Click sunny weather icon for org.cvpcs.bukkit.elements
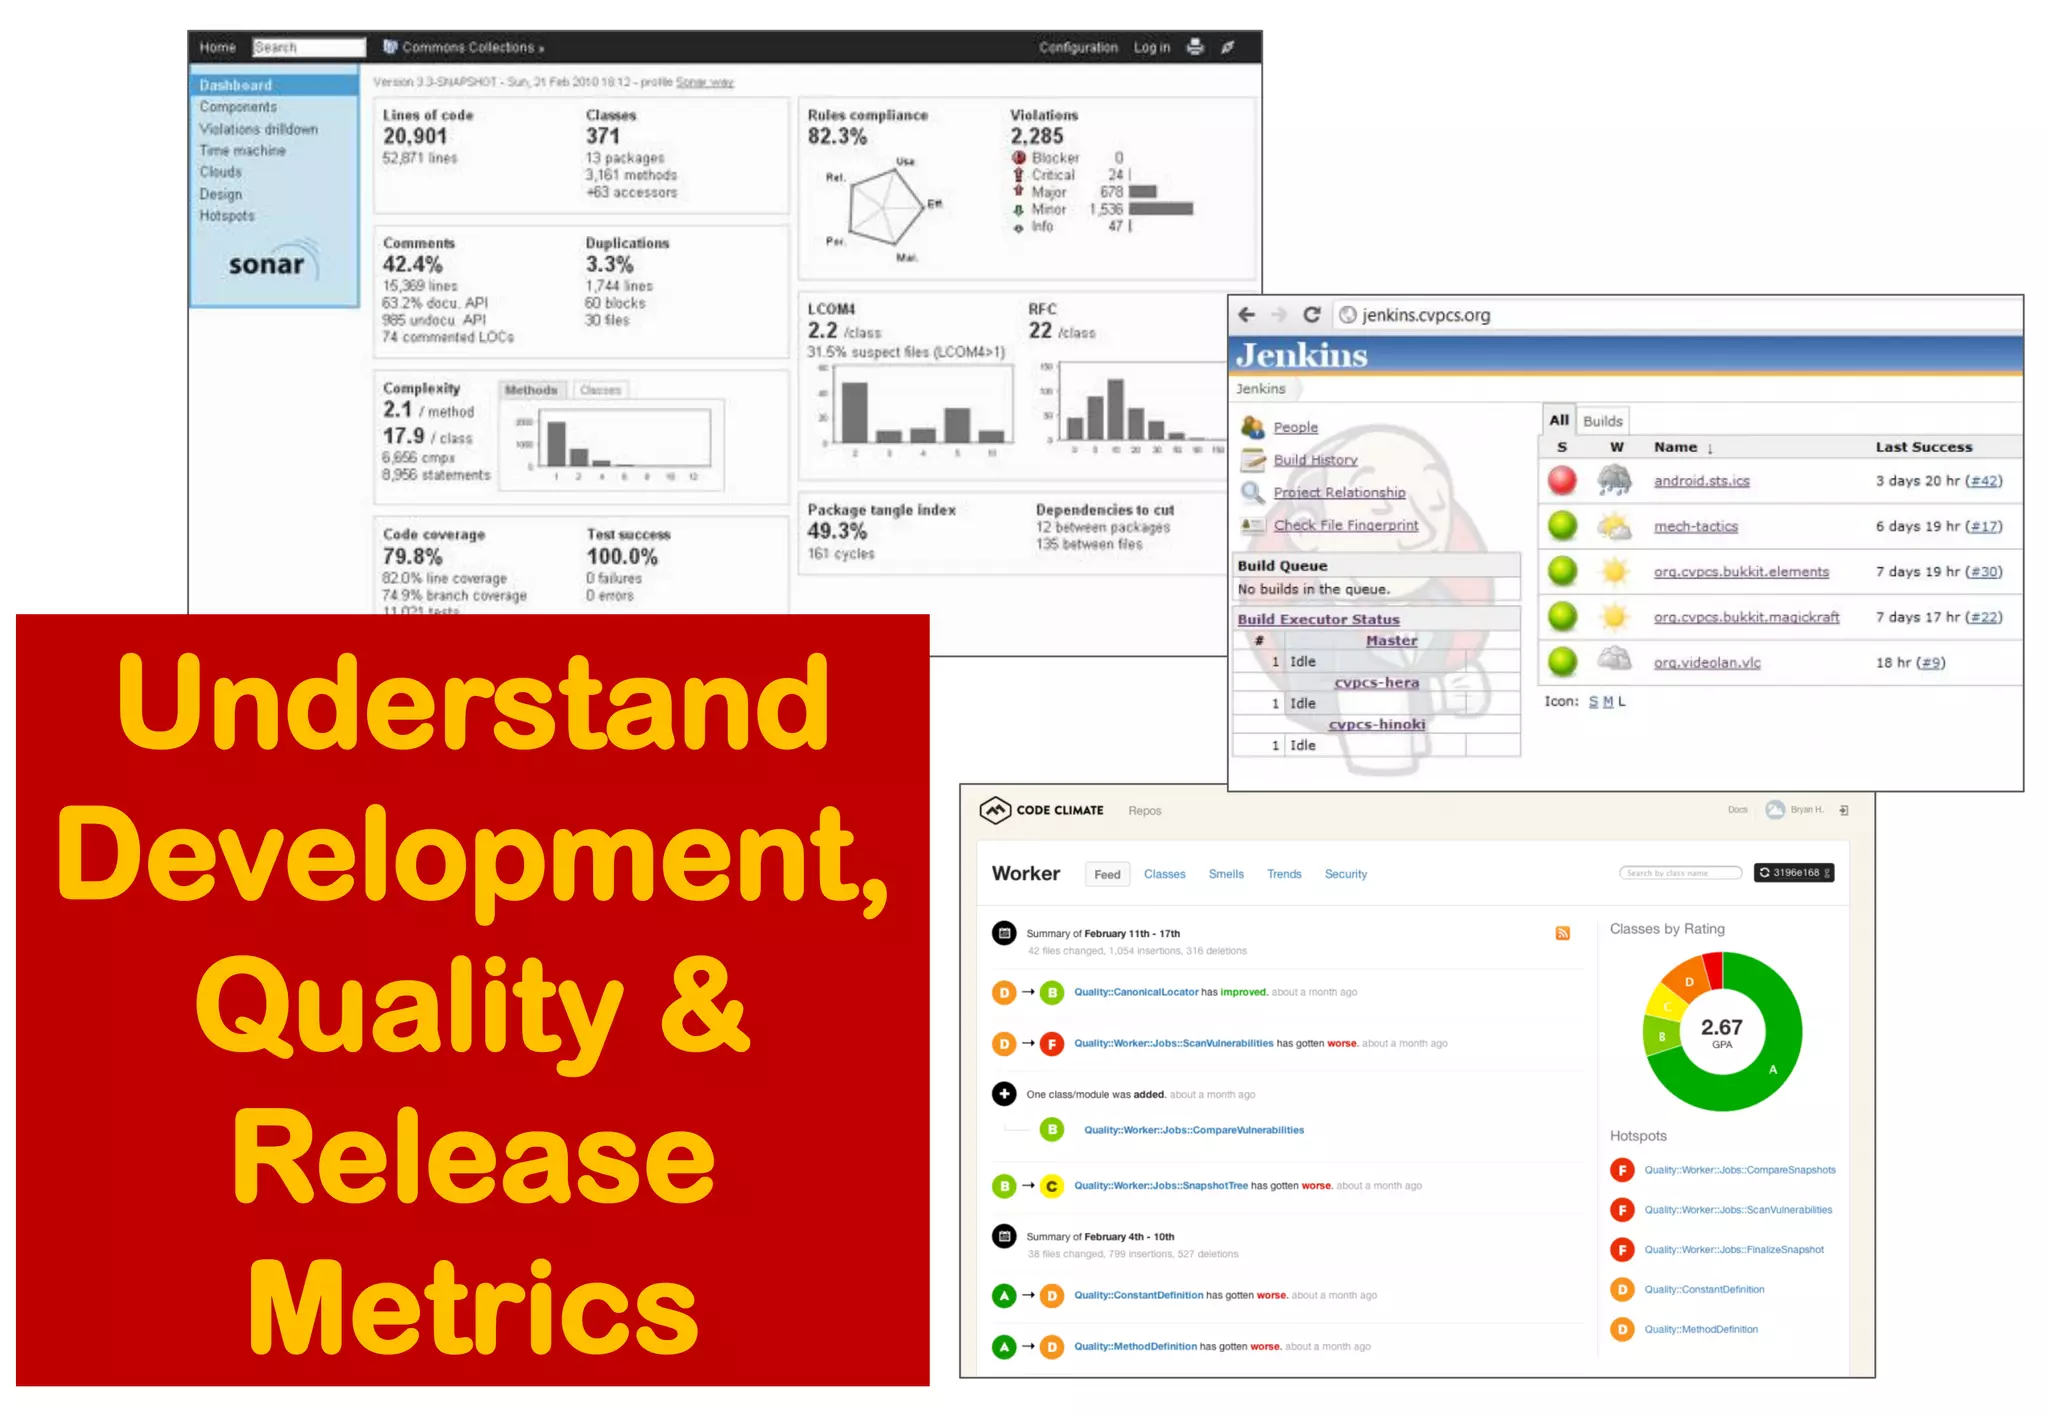 pyautogui.click(x=1614, y=572)
